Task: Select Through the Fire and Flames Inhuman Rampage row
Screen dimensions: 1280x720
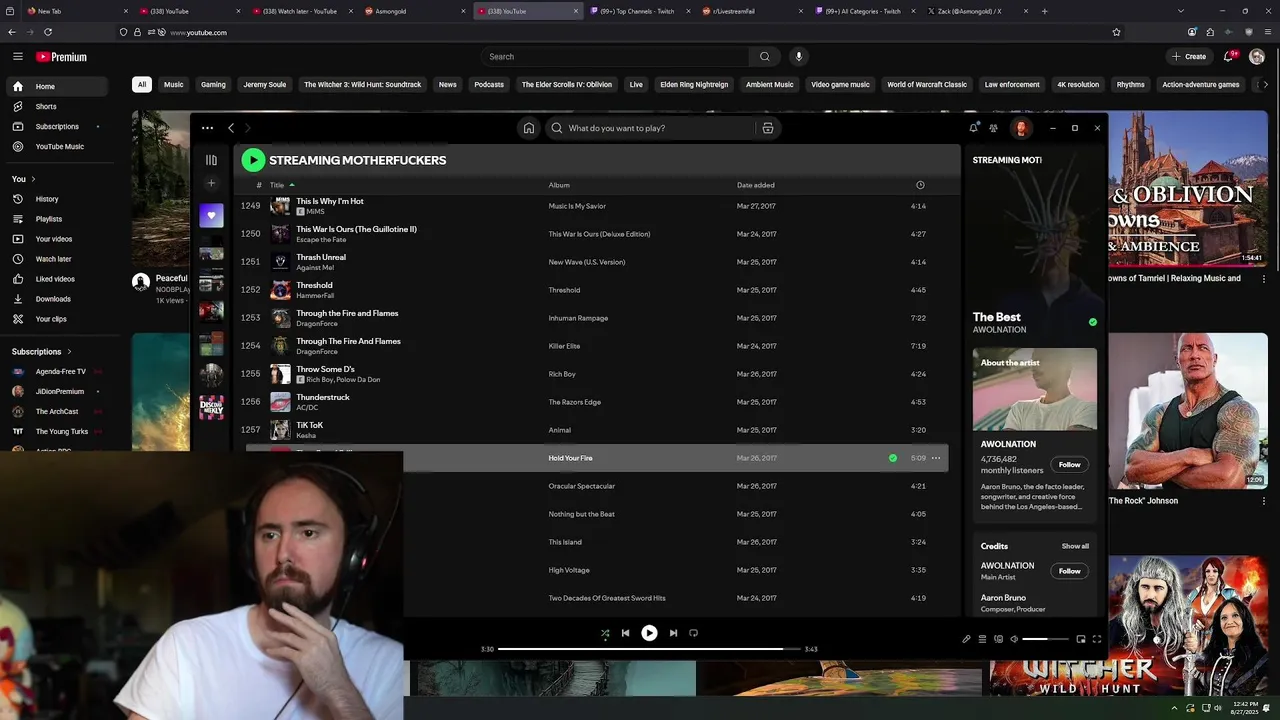Action: (596, 318)
